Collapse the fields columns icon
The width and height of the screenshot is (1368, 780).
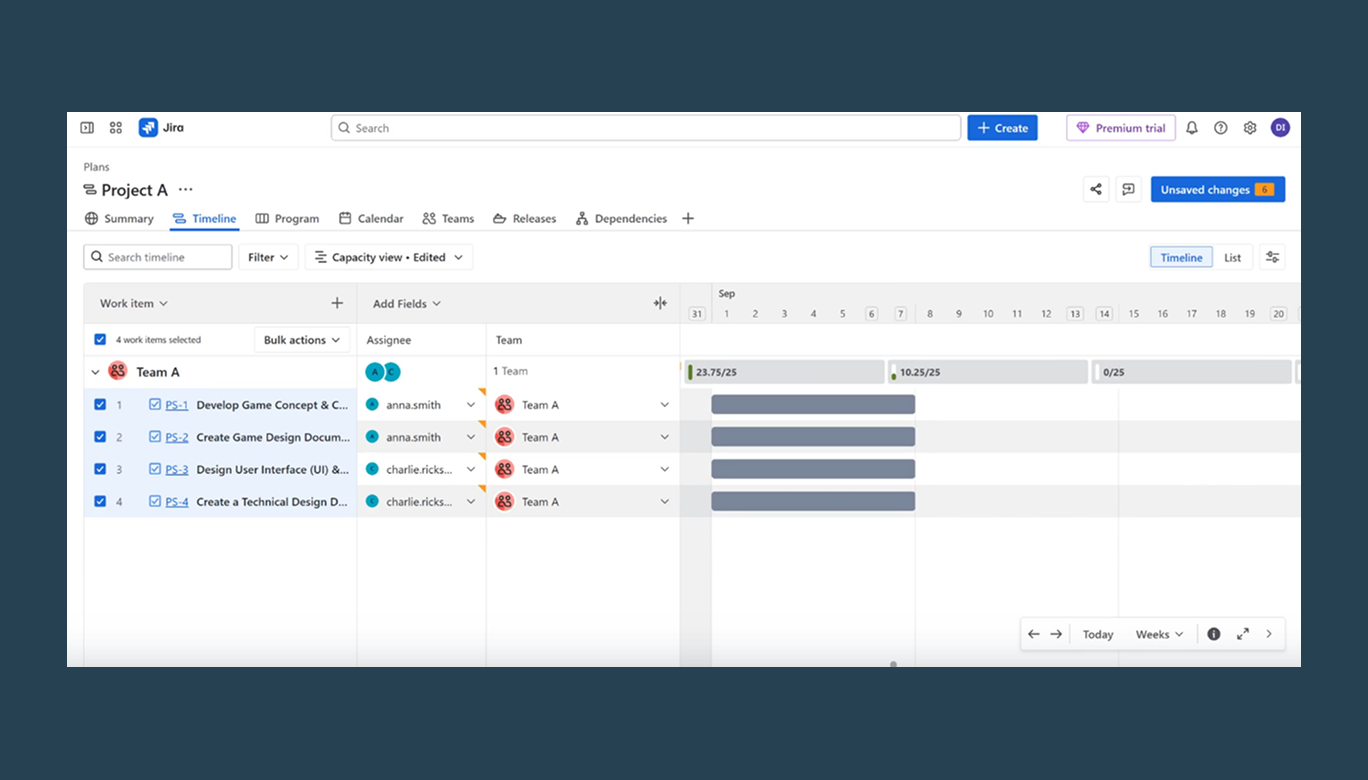coord(660,303)
